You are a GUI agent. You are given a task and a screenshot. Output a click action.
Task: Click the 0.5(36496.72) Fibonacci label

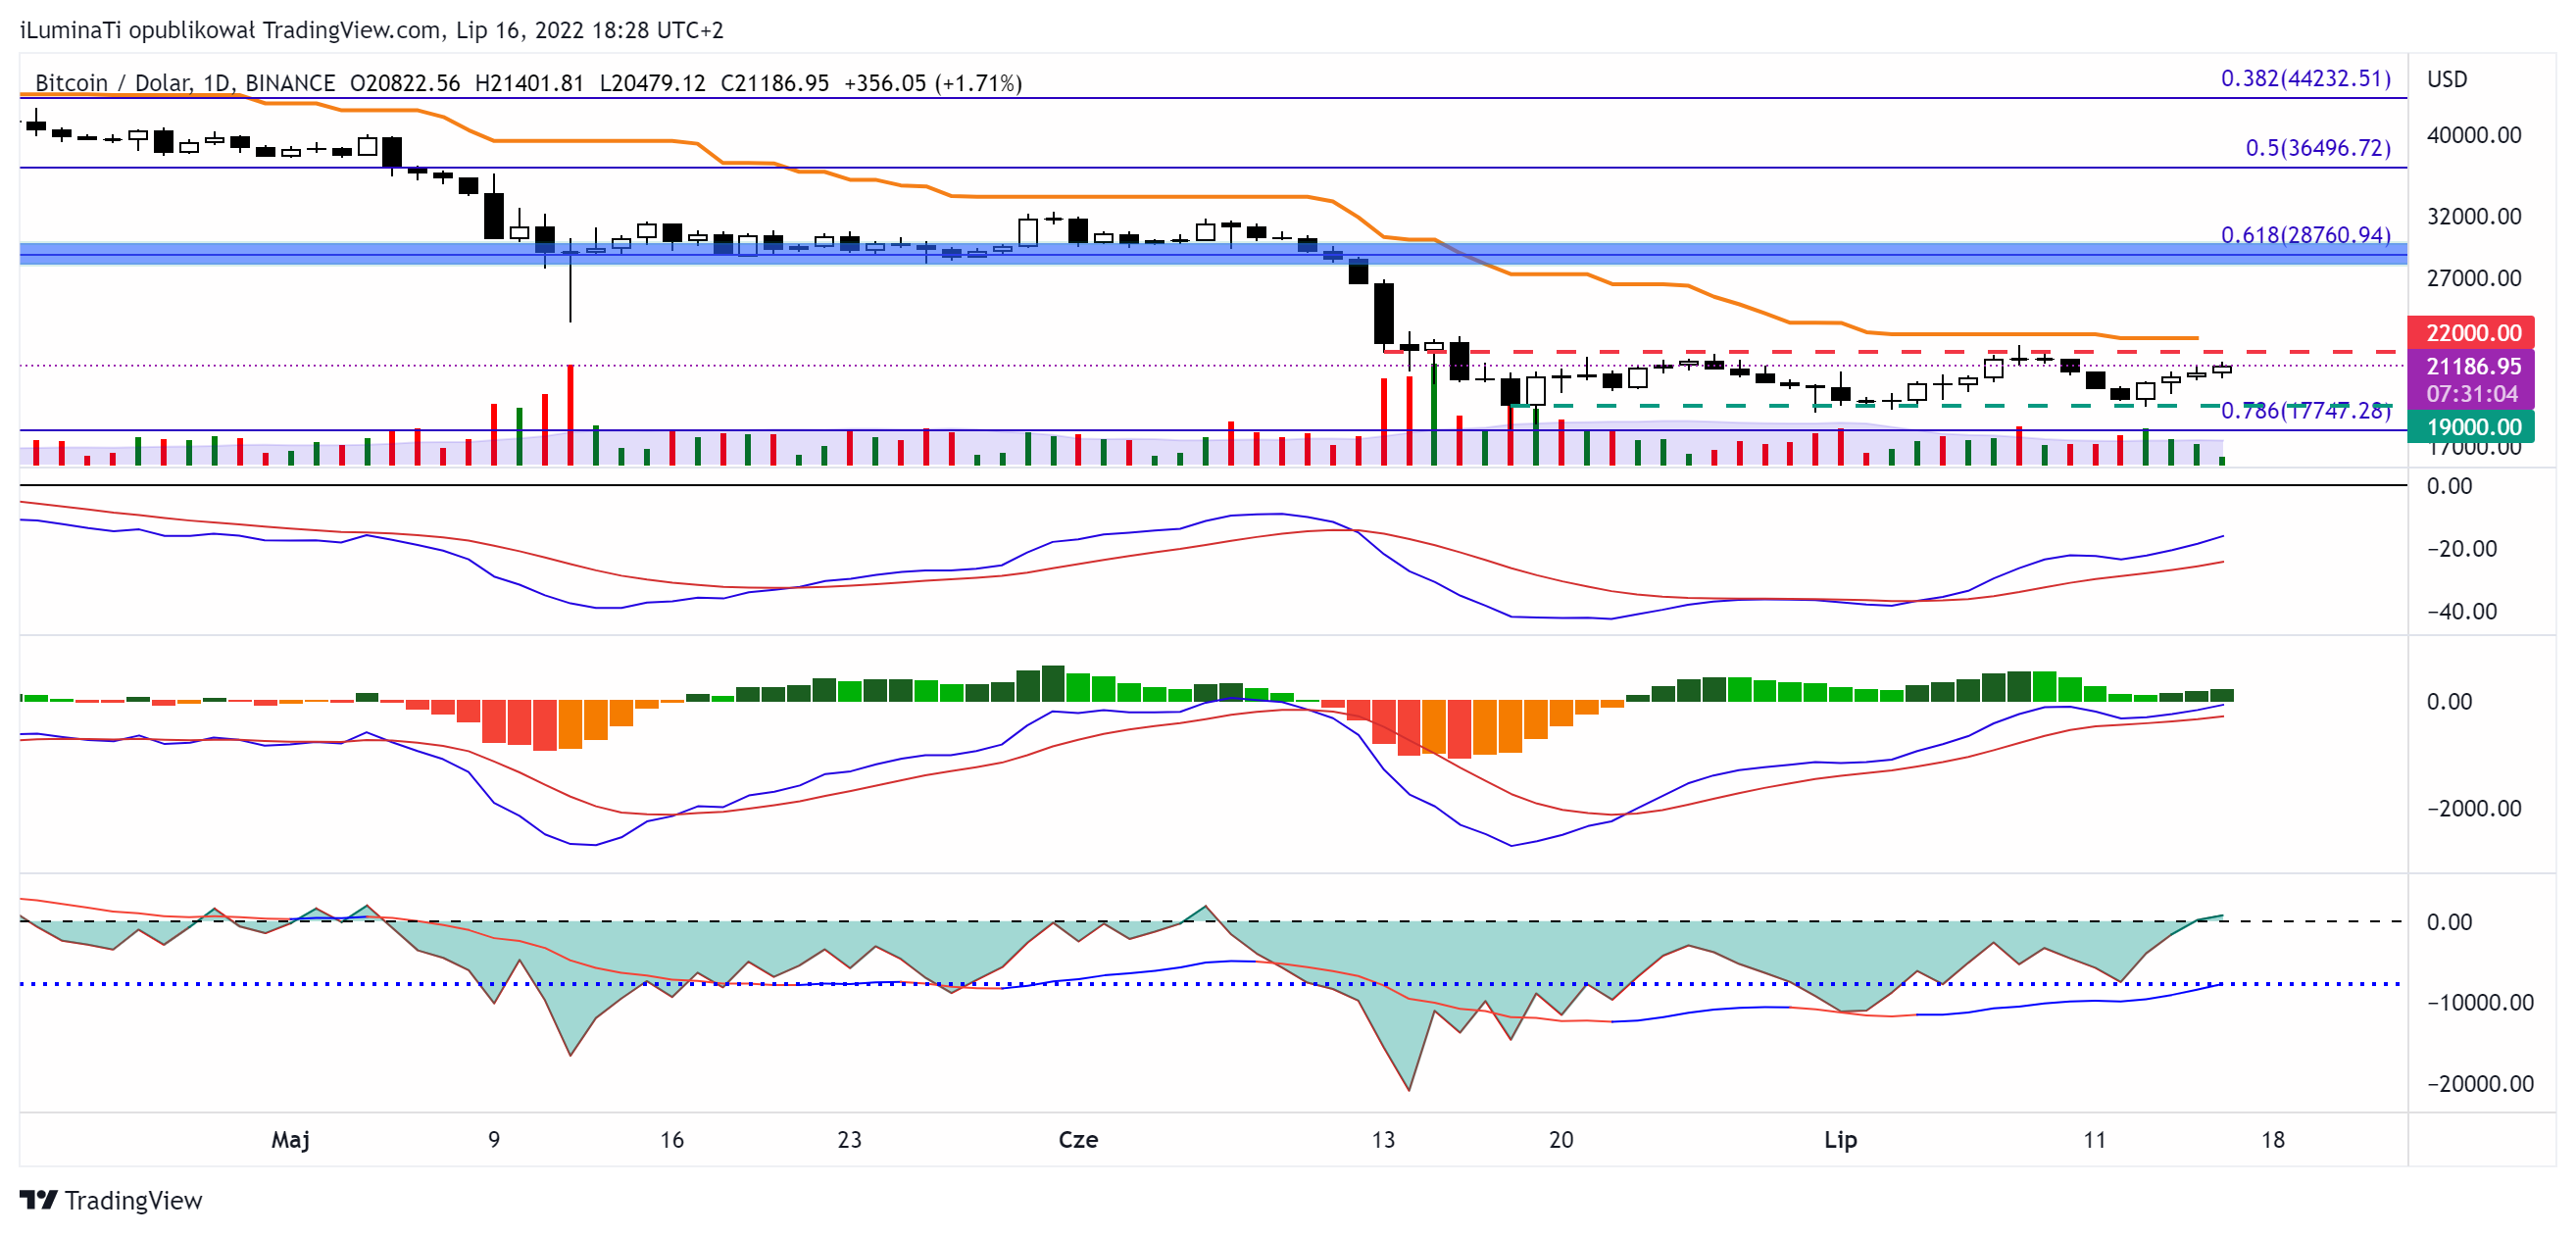(x=2317, y=148)
